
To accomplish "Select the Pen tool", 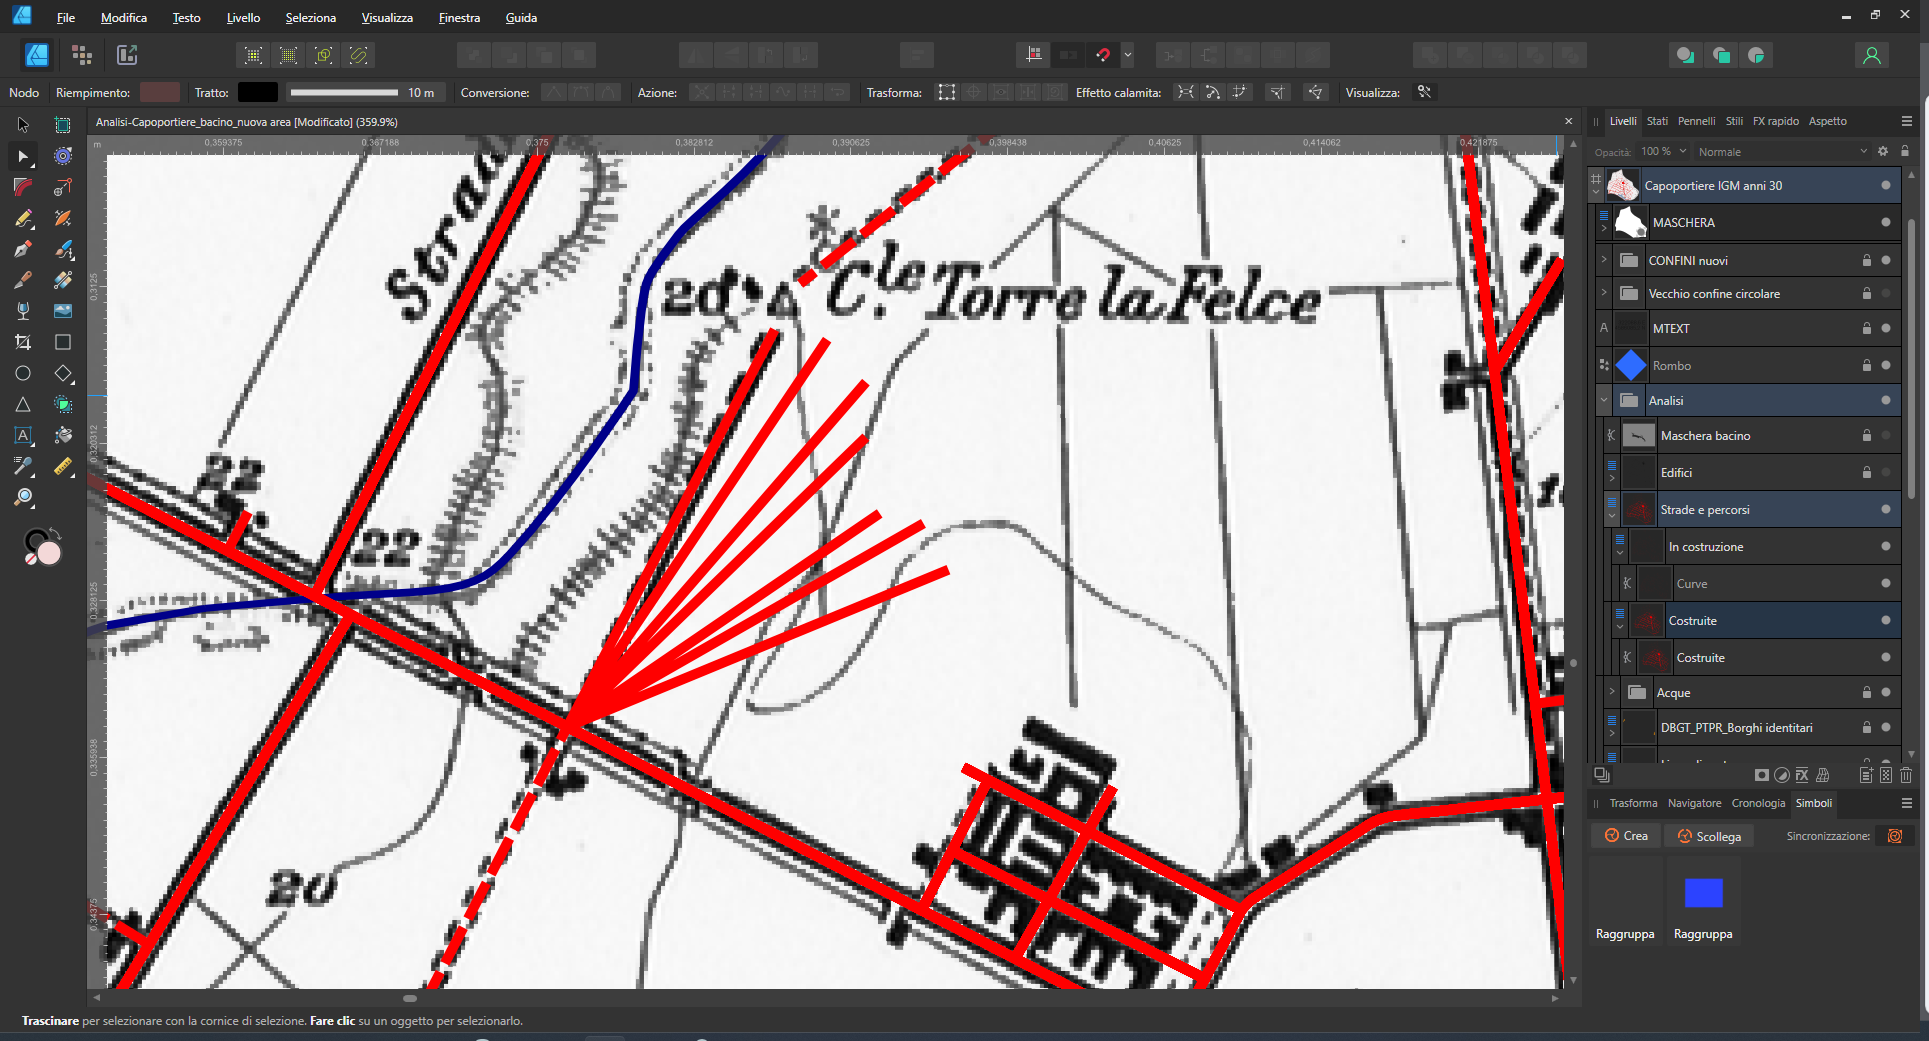I will (x=23, y=249).
